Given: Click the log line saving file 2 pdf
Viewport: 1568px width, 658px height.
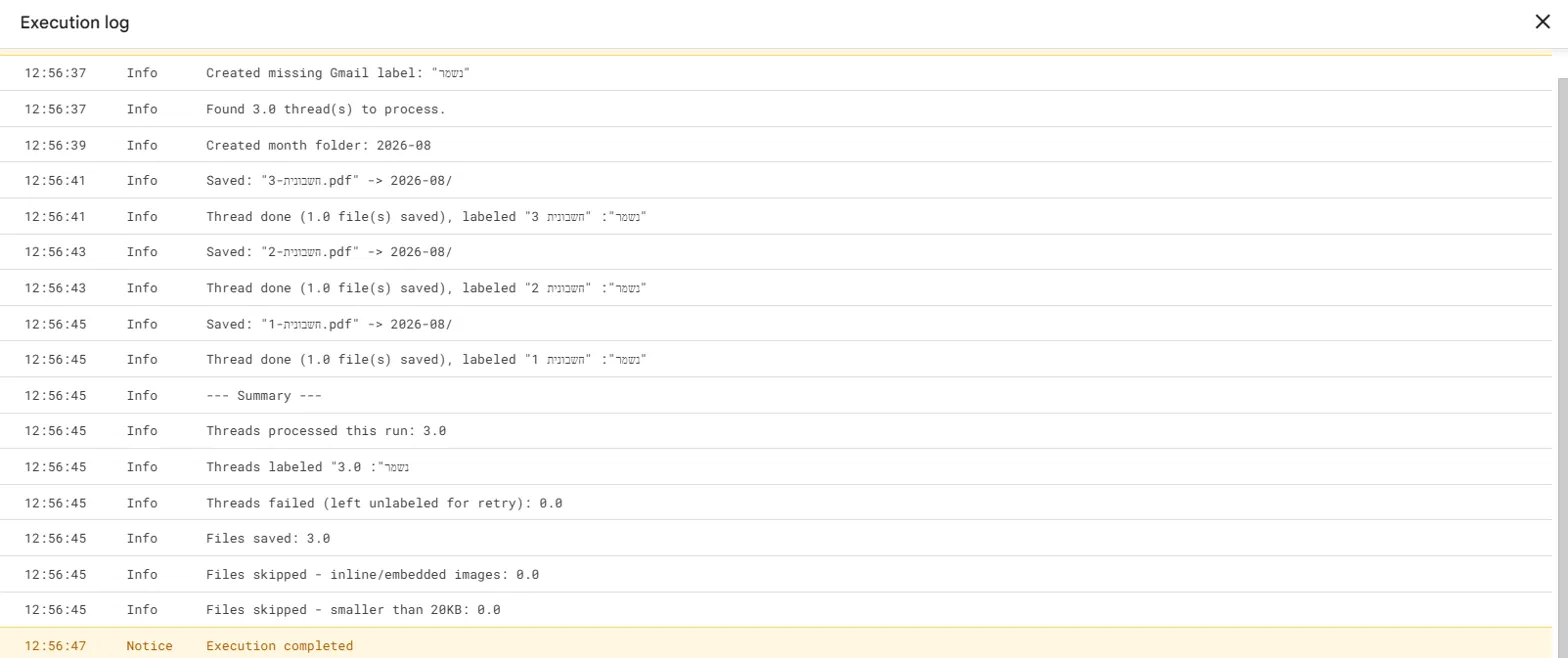Looking at the screenshot, I should click(776, 252).
